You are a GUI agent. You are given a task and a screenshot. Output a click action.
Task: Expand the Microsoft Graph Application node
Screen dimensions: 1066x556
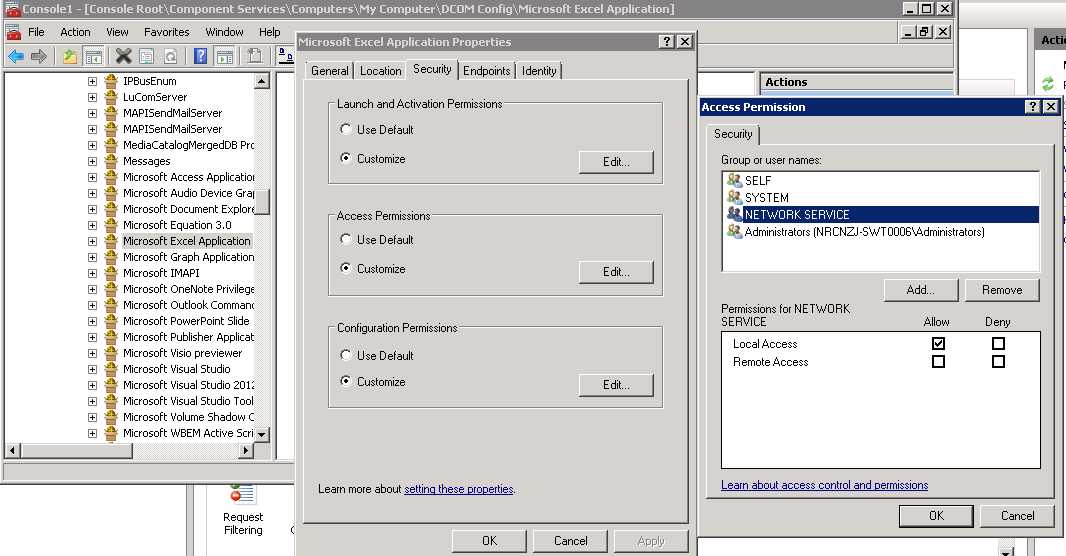tap(92, 257)
